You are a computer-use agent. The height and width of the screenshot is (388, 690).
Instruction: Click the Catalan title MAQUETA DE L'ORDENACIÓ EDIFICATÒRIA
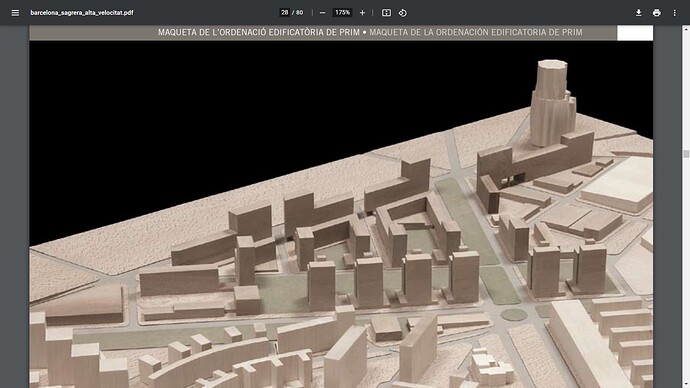click(x=259, y=32)
